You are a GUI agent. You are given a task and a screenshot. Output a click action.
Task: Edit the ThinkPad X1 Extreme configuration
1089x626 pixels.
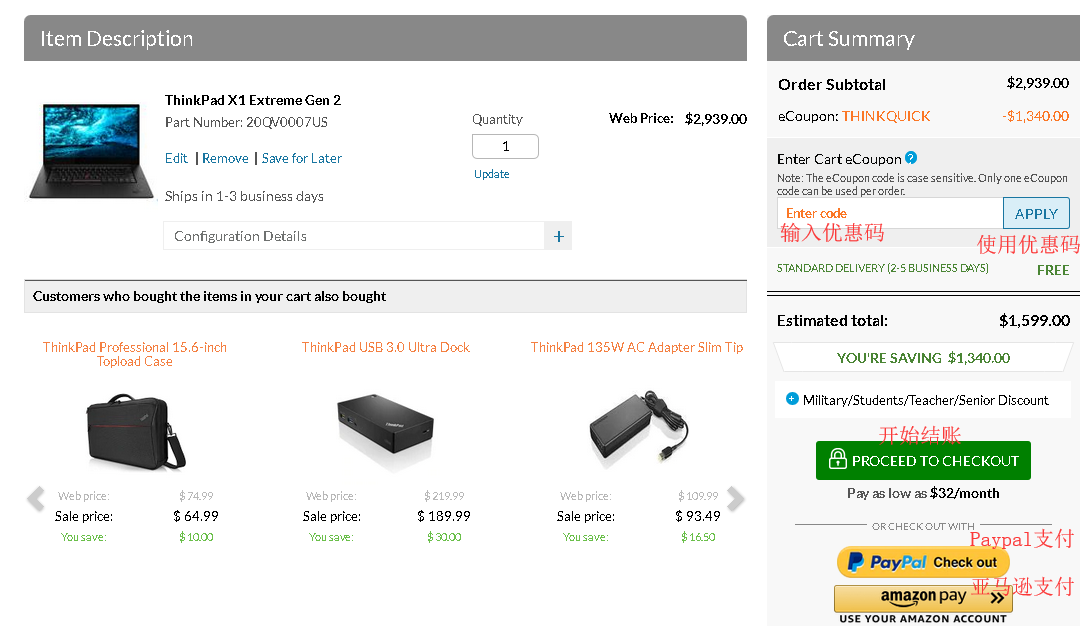[176, 158]
